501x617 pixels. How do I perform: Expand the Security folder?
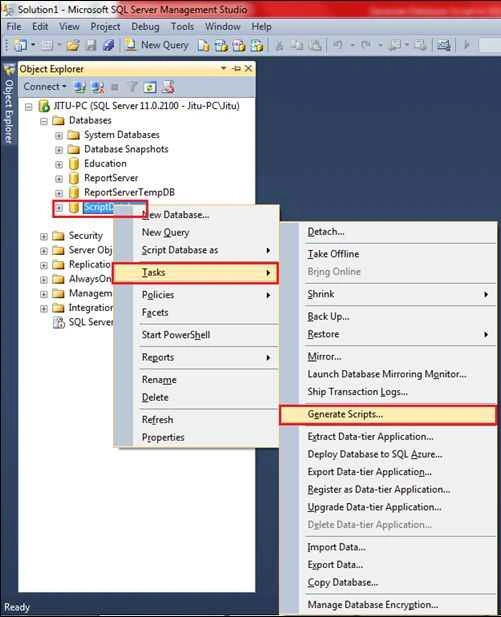point(44,236)
